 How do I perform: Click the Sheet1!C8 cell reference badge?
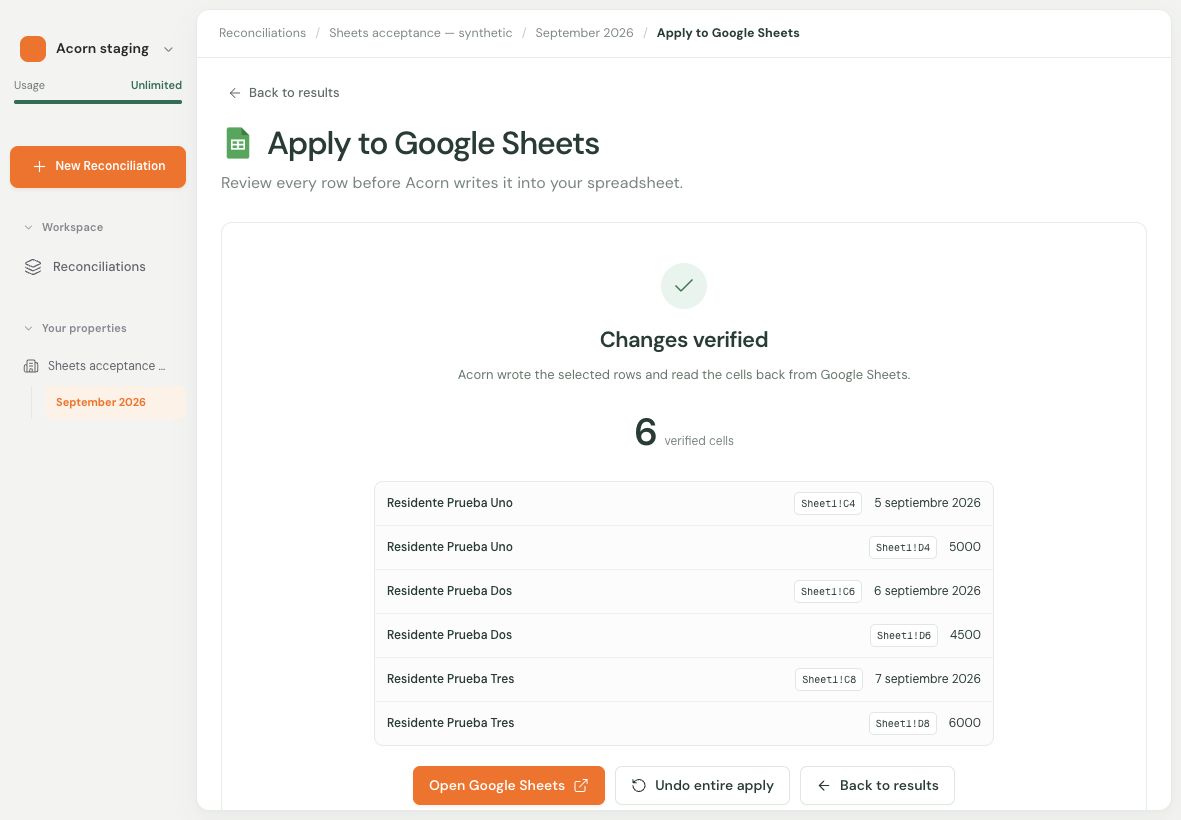coord(829,679)
